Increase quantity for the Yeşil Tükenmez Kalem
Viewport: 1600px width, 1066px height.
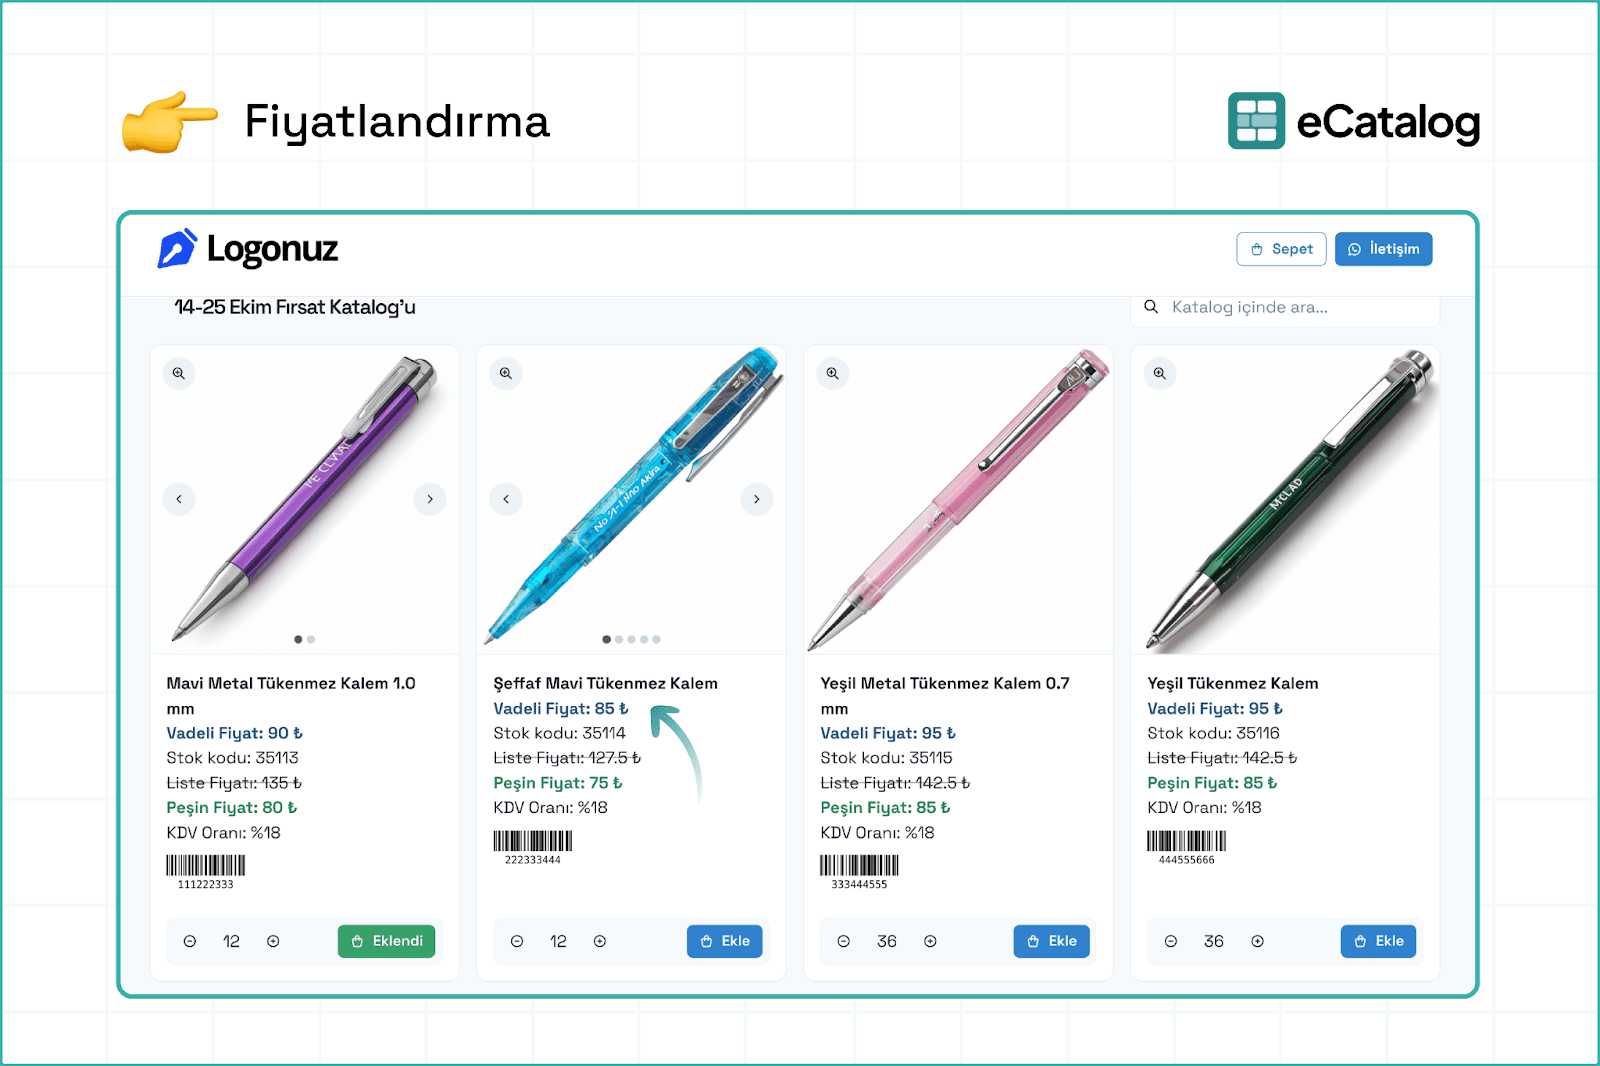(1258, 941)
